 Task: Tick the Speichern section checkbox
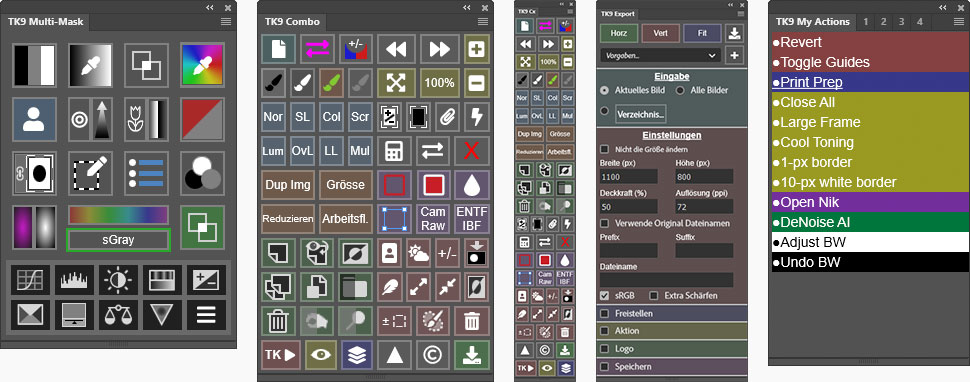(604, 367)
